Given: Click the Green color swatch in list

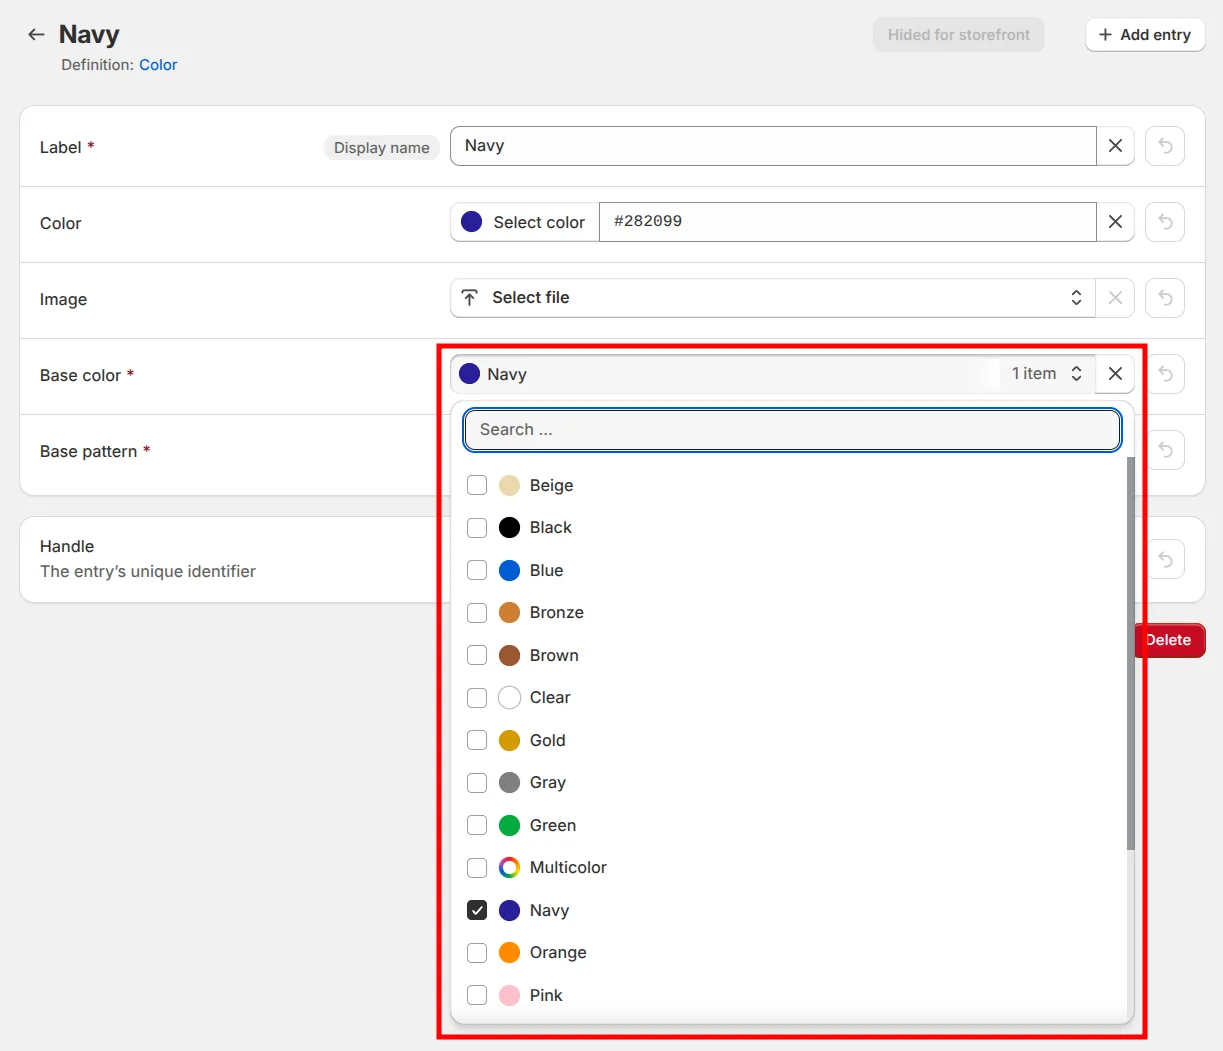Looking at the screenshot, I should click(x=509, y=825).
